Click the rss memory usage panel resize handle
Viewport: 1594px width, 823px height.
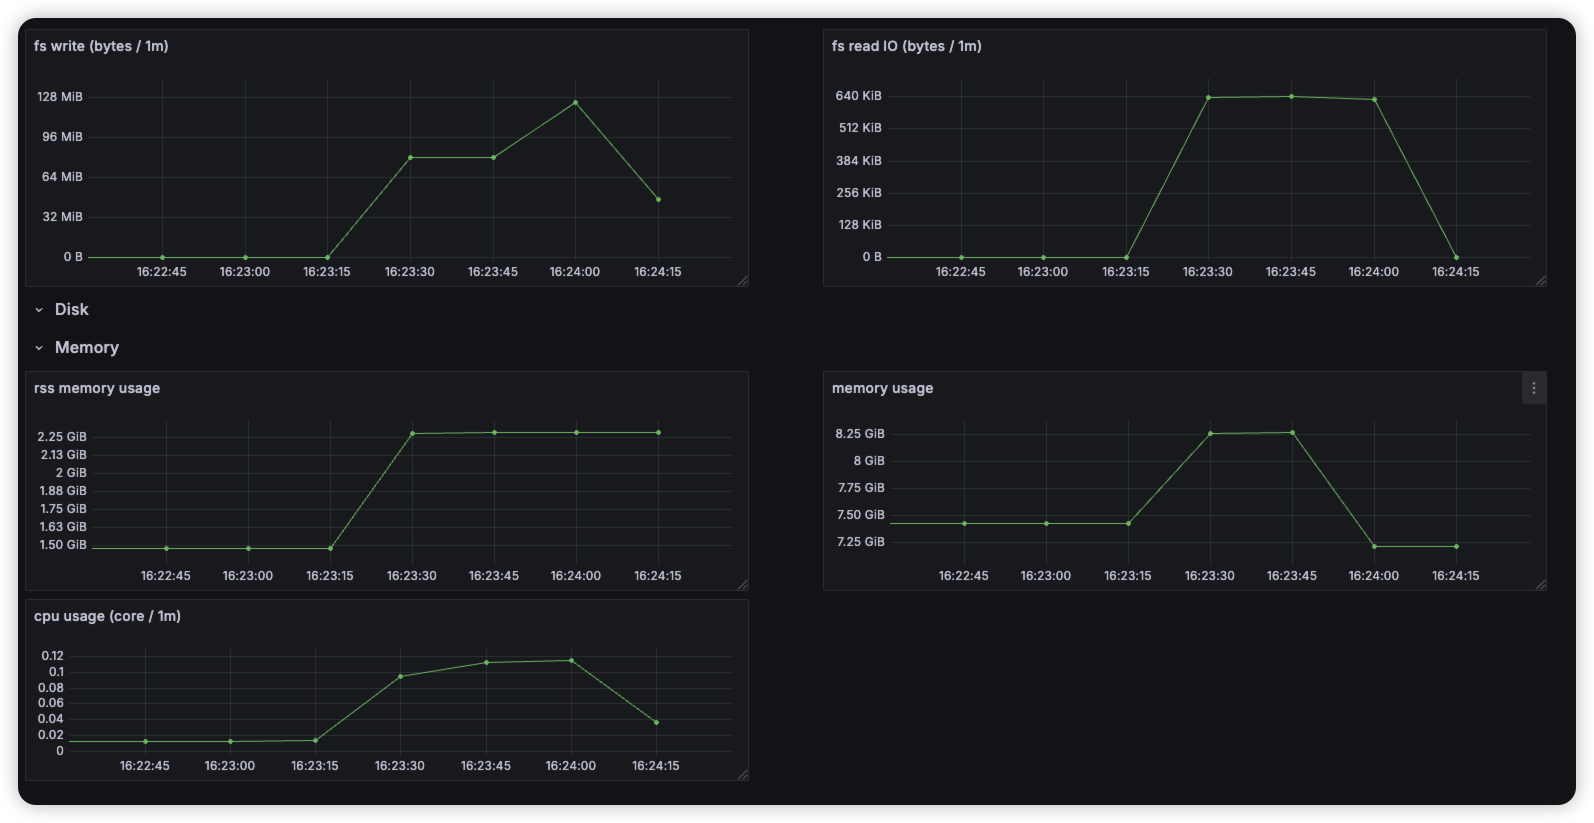[x=742, y=585]
